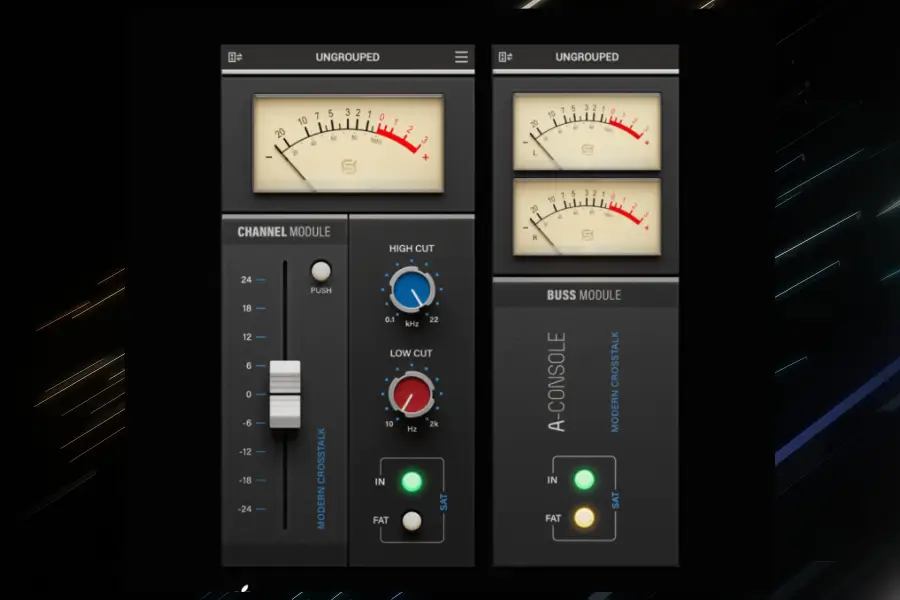The image size is (900, 600).
Task: Click the kHz unit label under HIGH CUT
Action: pos(412,324)
